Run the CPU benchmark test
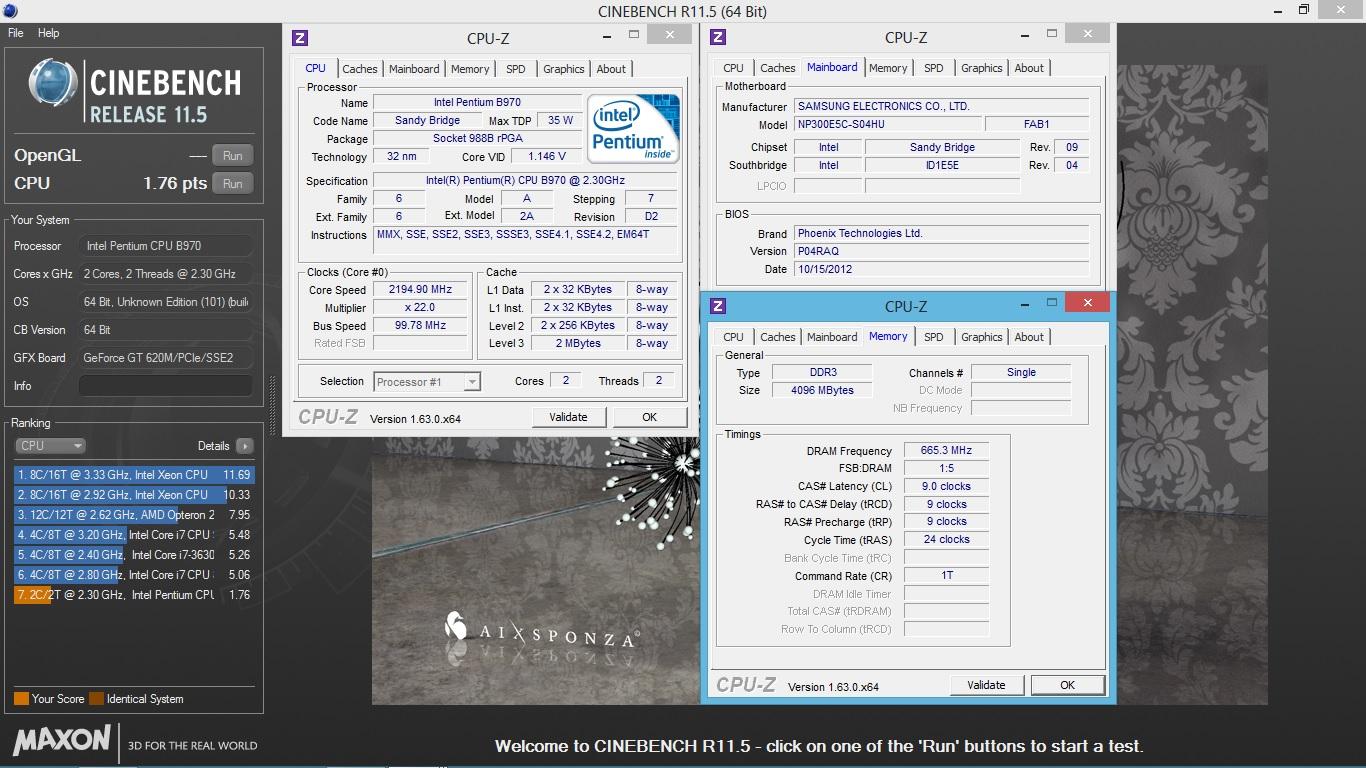1366x768 pixels. 233,183
